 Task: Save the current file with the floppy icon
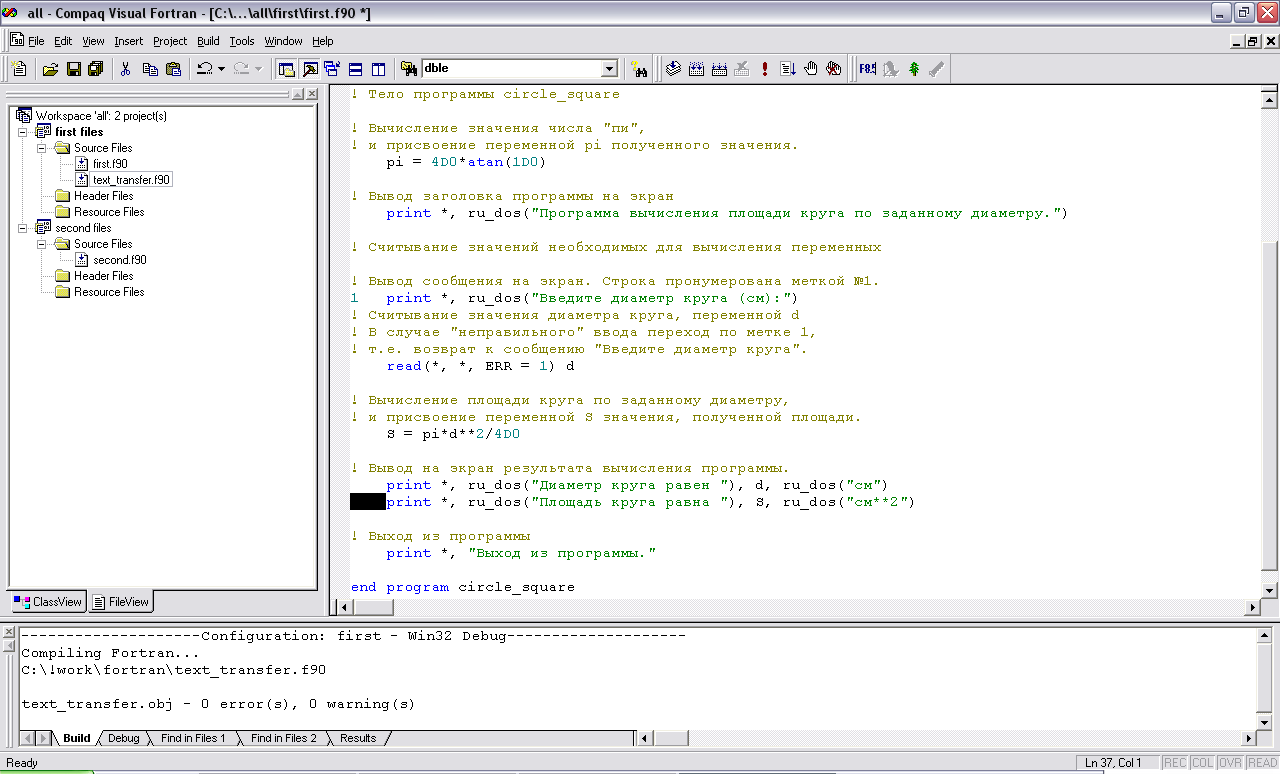click(x=73, y=69)
